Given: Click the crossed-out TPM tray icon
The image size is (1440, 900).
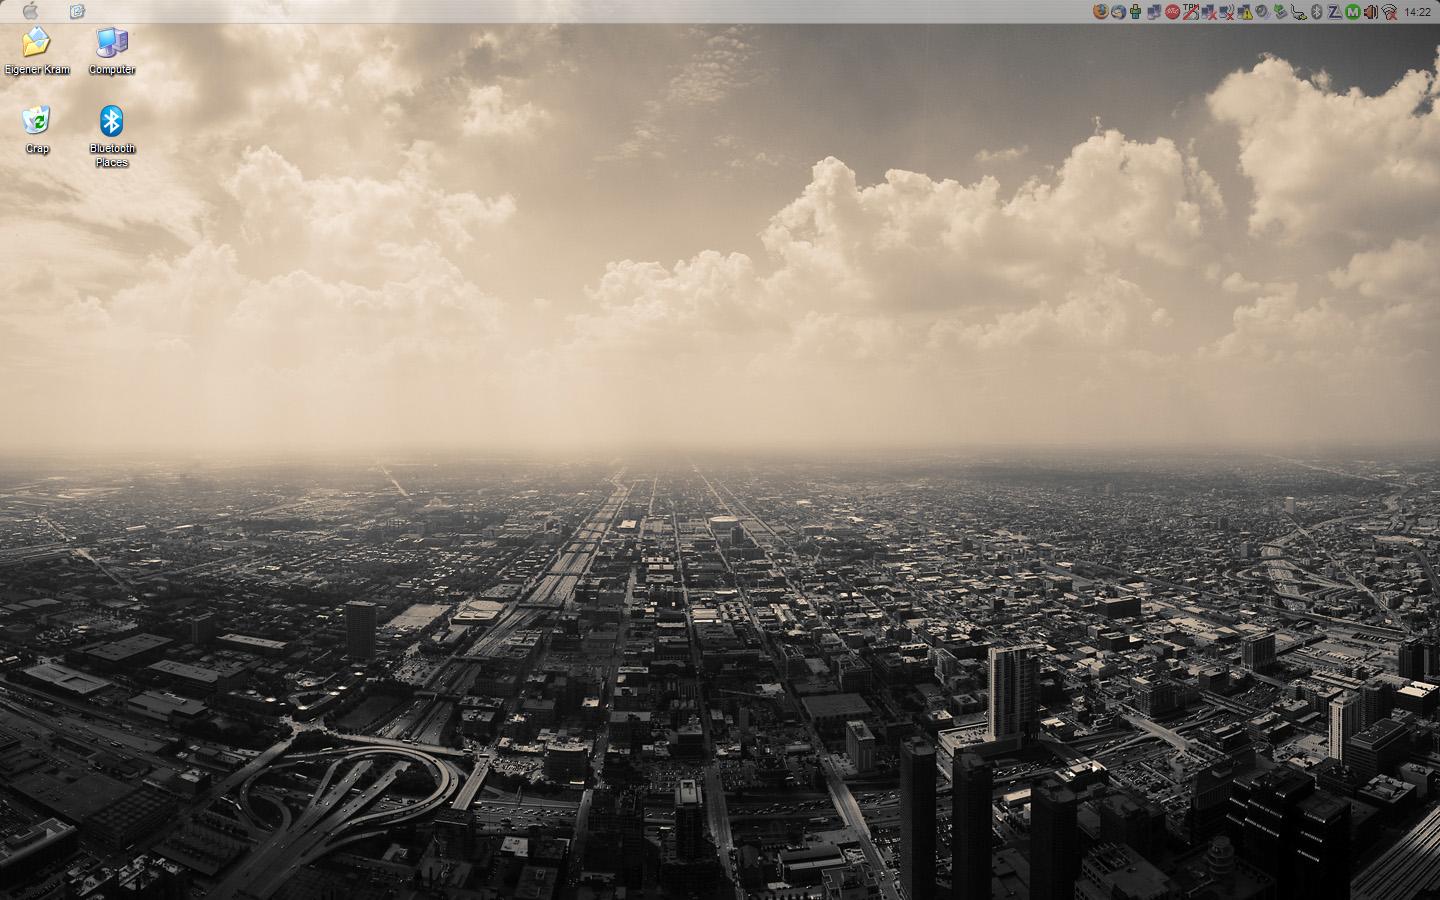Looking at the screenshot, I should tap(1191, 11).
